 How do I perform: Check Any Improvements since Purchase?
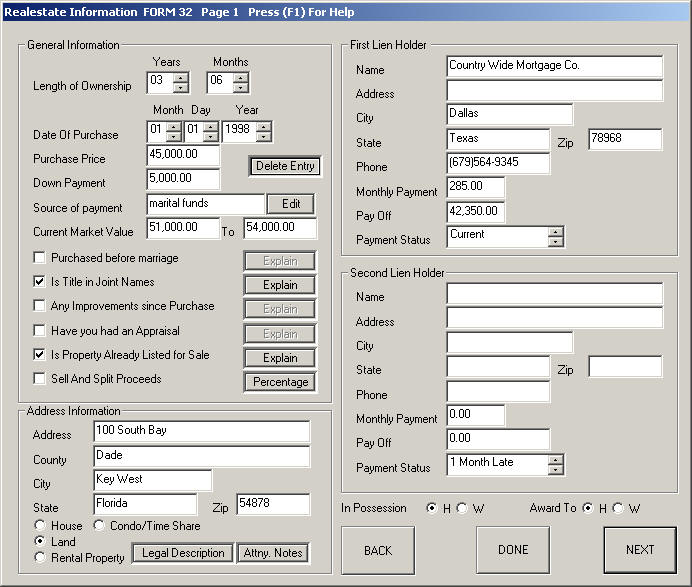coord(39,306)
